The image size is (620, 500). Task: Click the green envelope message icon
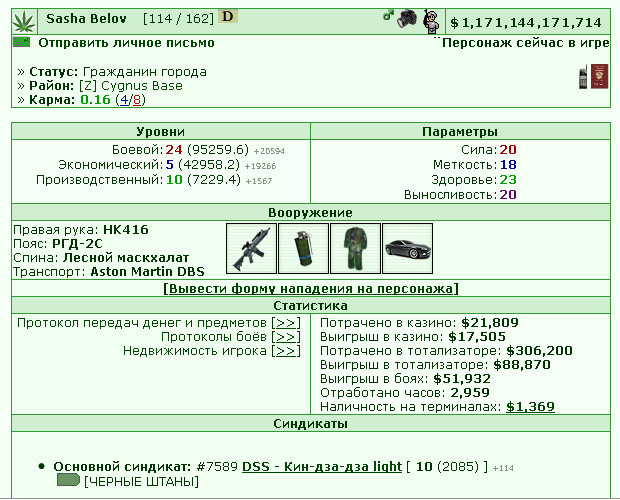click(21, 42)
